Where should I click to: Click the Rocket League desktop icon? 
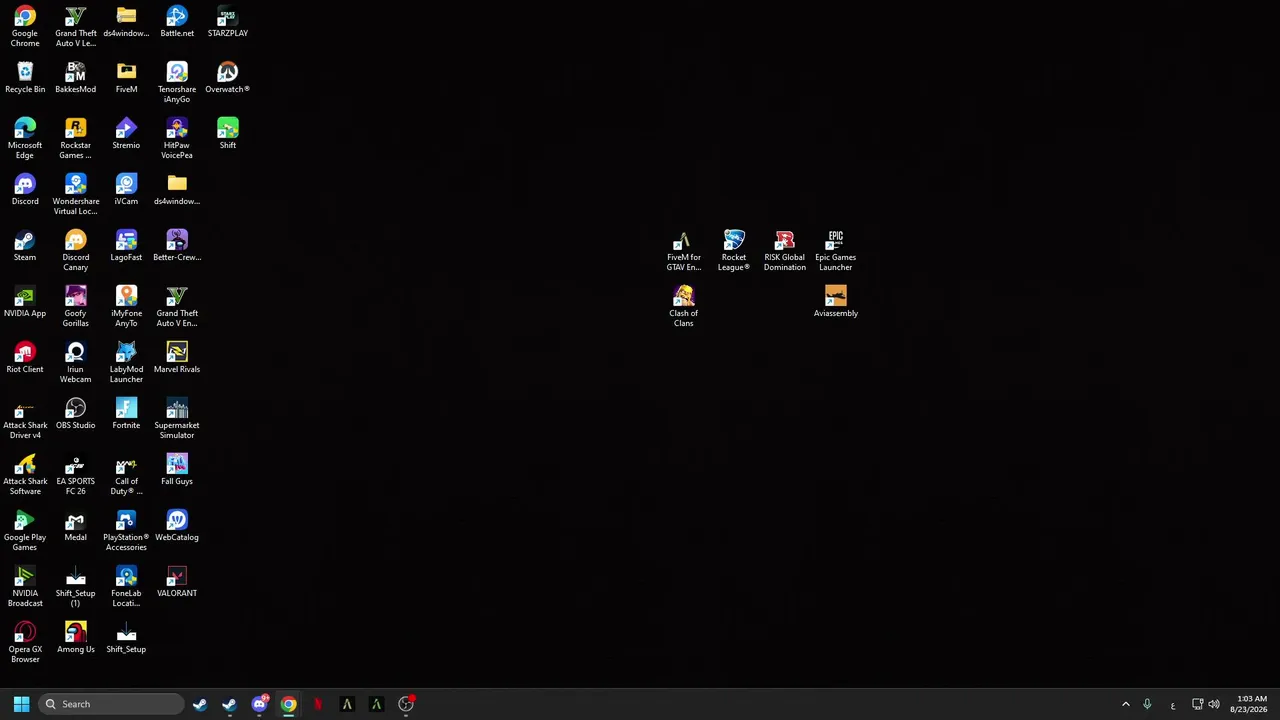(x=734, y=251)
